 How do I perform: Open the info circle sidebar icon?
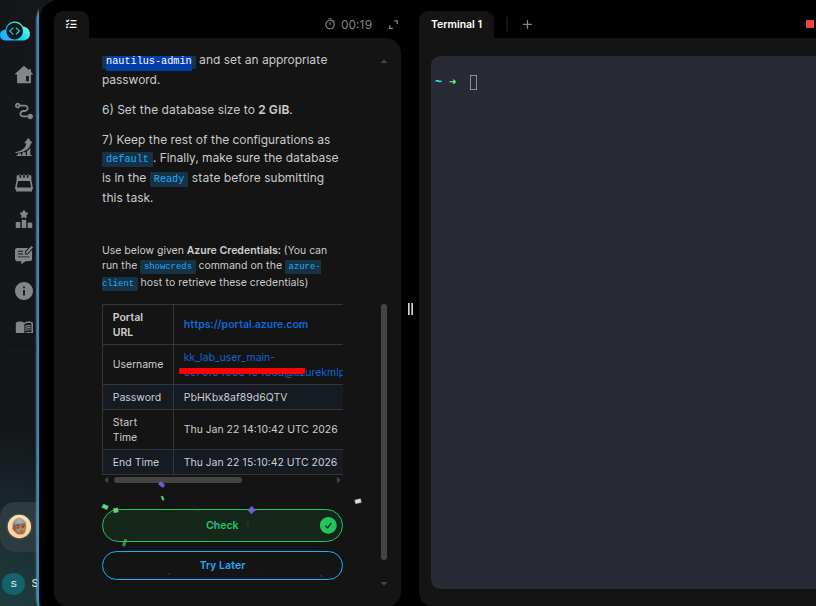pos(23,291)
